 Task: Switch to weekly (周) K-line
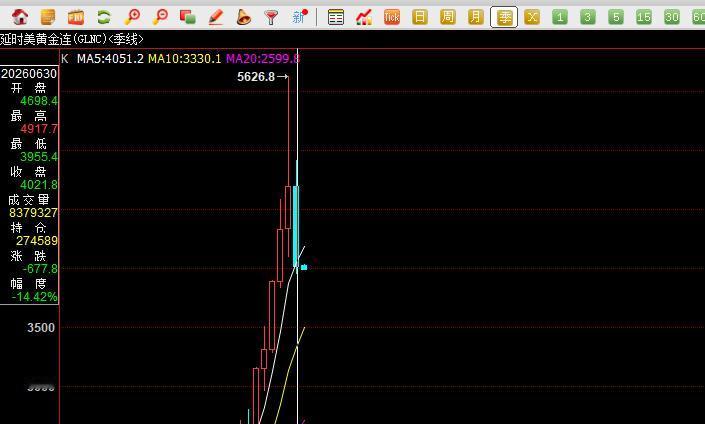point(448,18)
